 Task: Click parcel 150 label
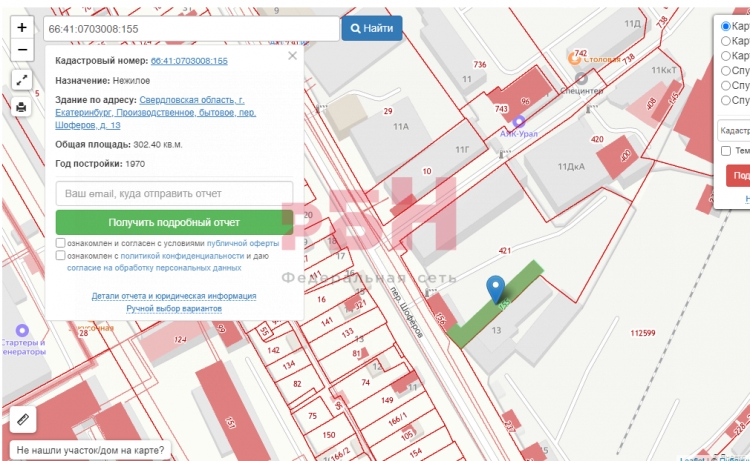pyautogui.click(x=329, y=435)
